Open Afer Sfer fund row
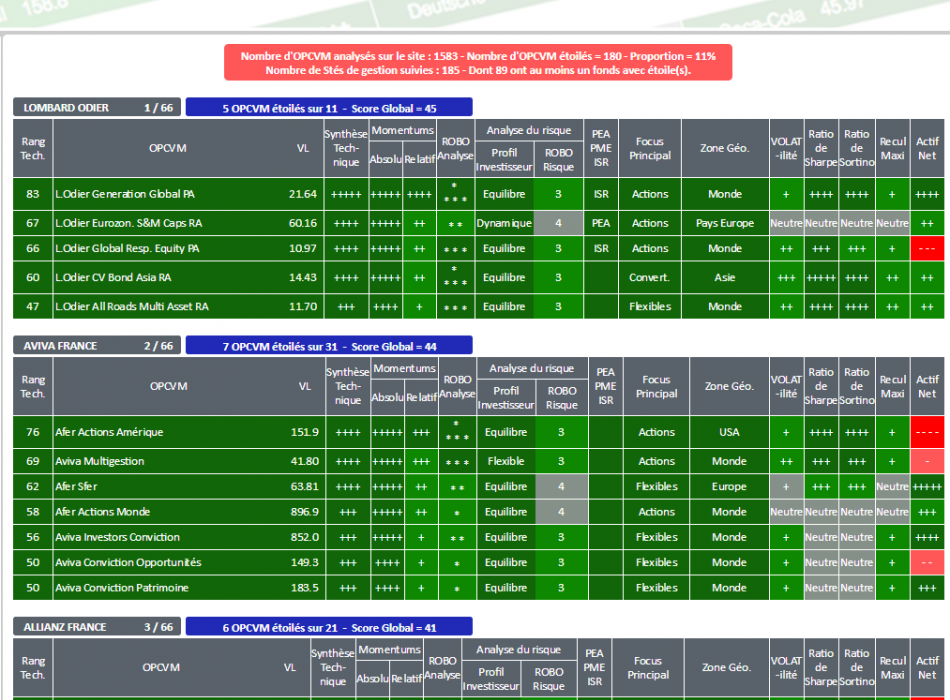950x700 pixels. click(x=76, y=487)
